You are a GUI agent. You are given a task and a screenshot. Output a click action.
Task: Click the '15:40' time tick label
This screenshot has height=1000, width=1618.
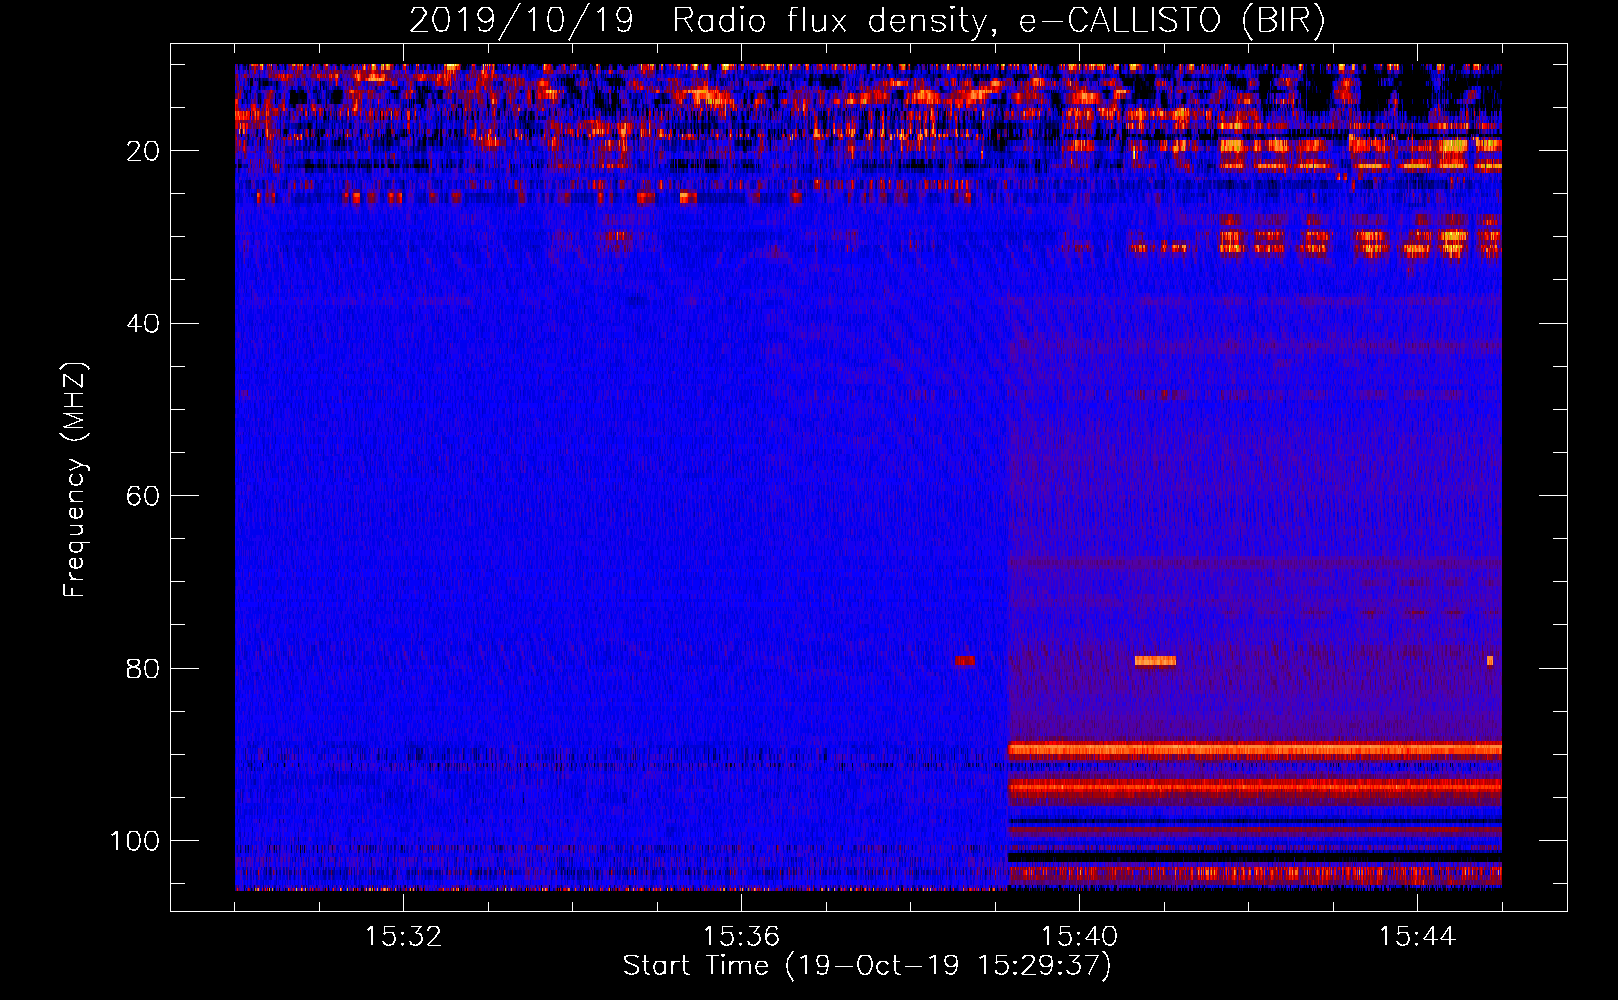(1079, 936)
